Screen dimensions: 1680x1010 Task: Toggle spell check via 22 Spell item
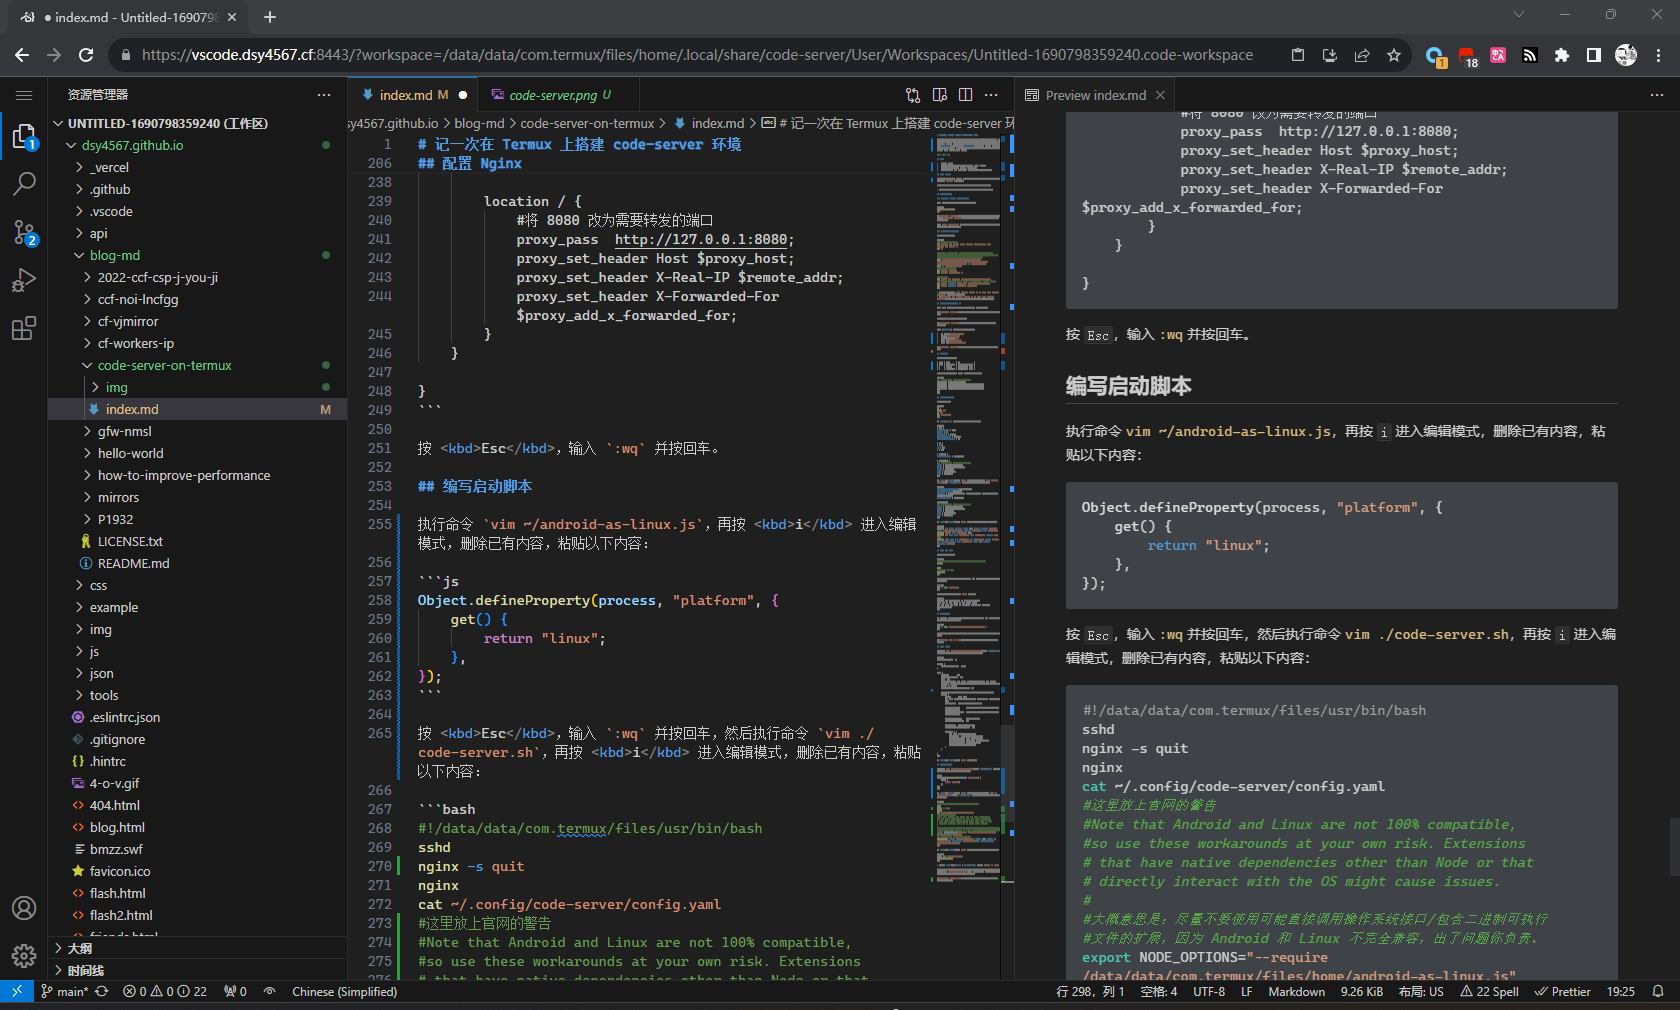coord(1489,991)
